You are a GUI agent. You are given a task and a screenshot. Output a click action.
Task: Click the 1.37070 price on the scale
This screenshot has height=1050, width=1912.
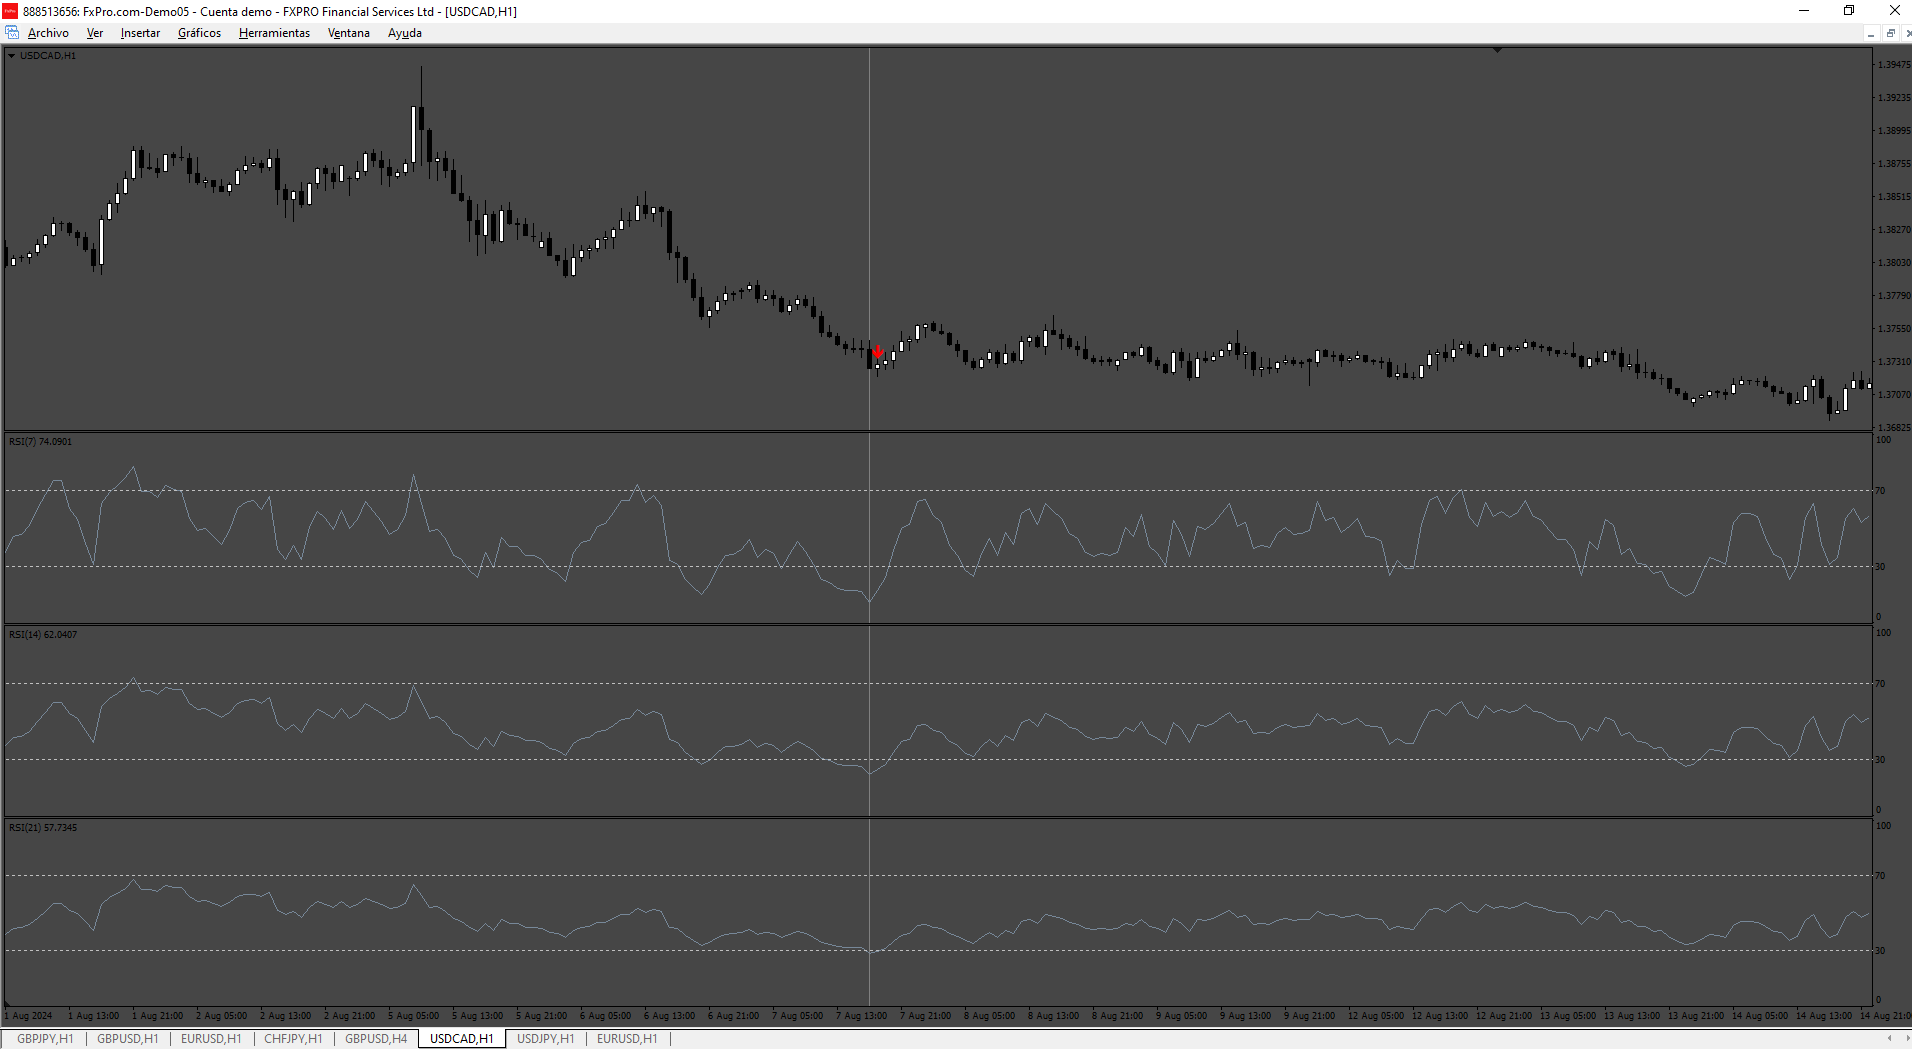(1894, 395)
